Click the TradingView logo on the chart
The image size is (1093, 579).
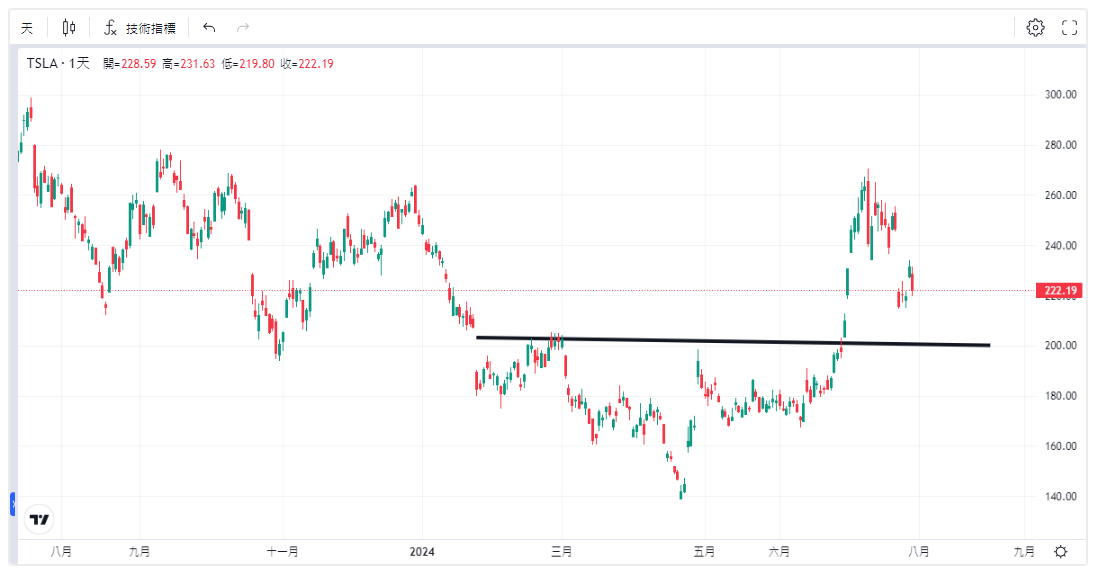(40, 519)
